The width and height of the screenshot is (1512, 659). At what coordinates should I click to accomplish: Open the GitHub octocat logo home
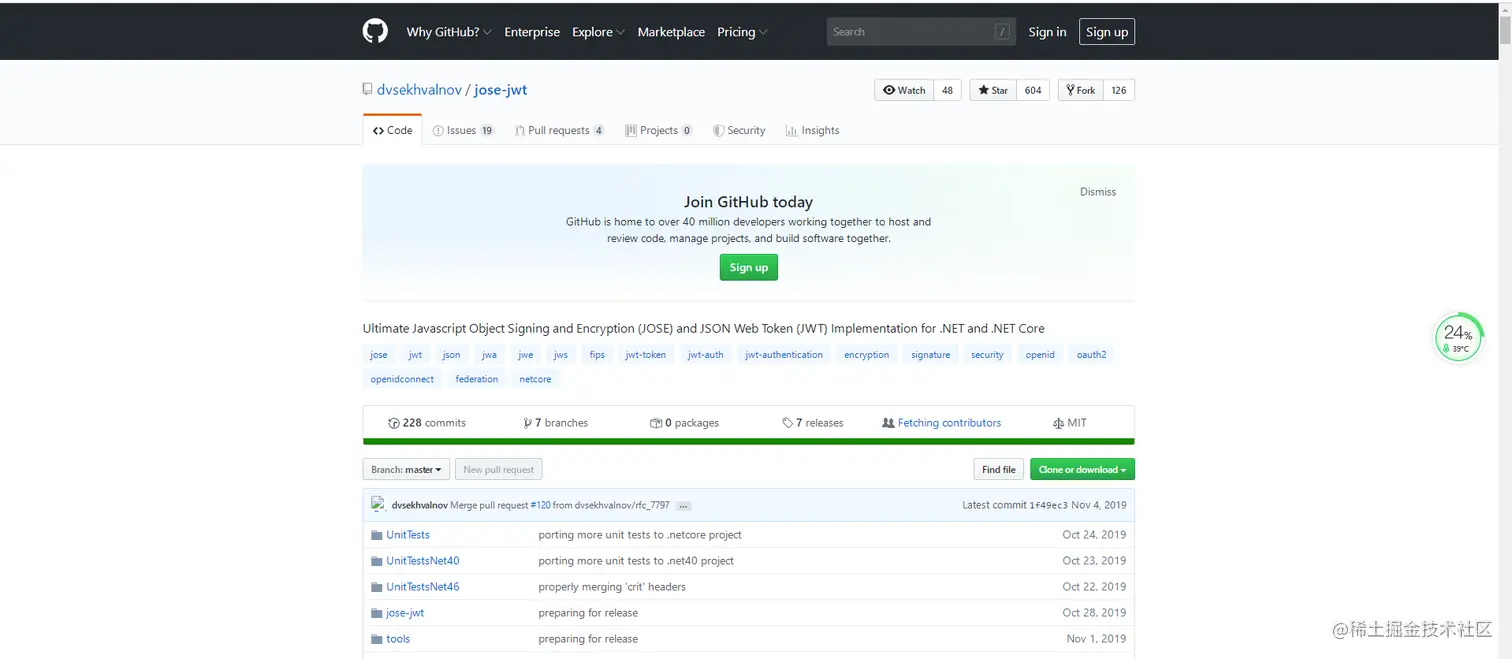pos(375,32)
